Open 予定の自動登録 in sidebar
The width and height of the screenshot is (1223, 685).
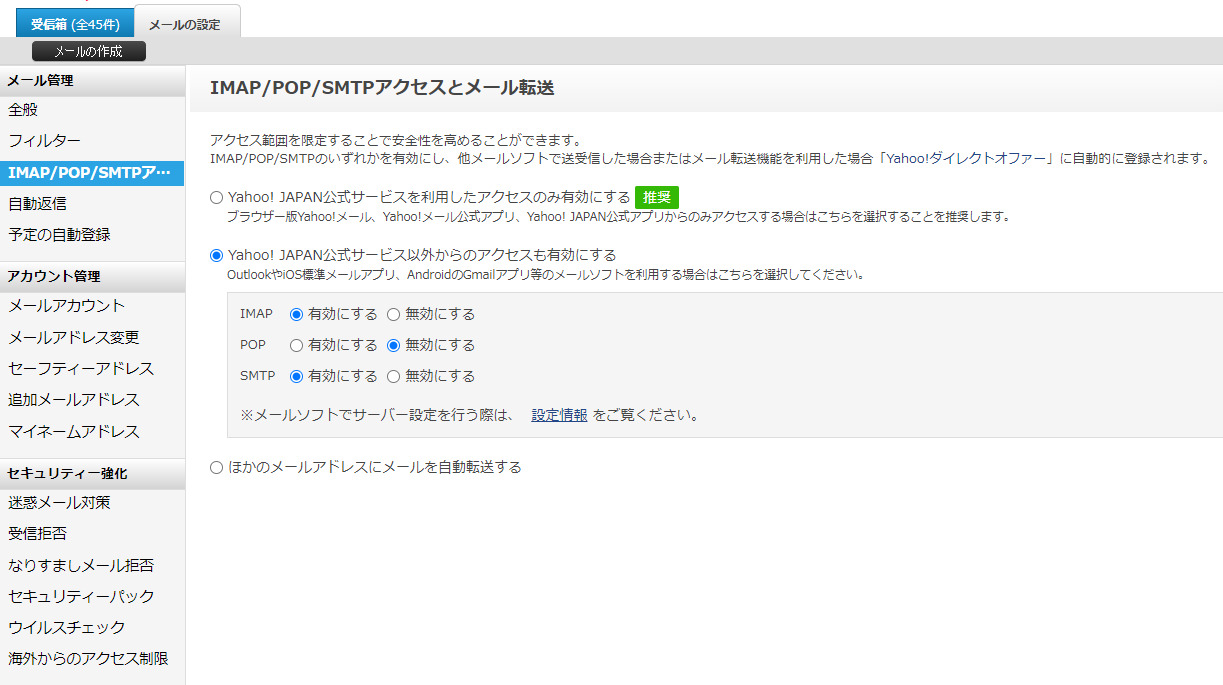tap(59, 235)
